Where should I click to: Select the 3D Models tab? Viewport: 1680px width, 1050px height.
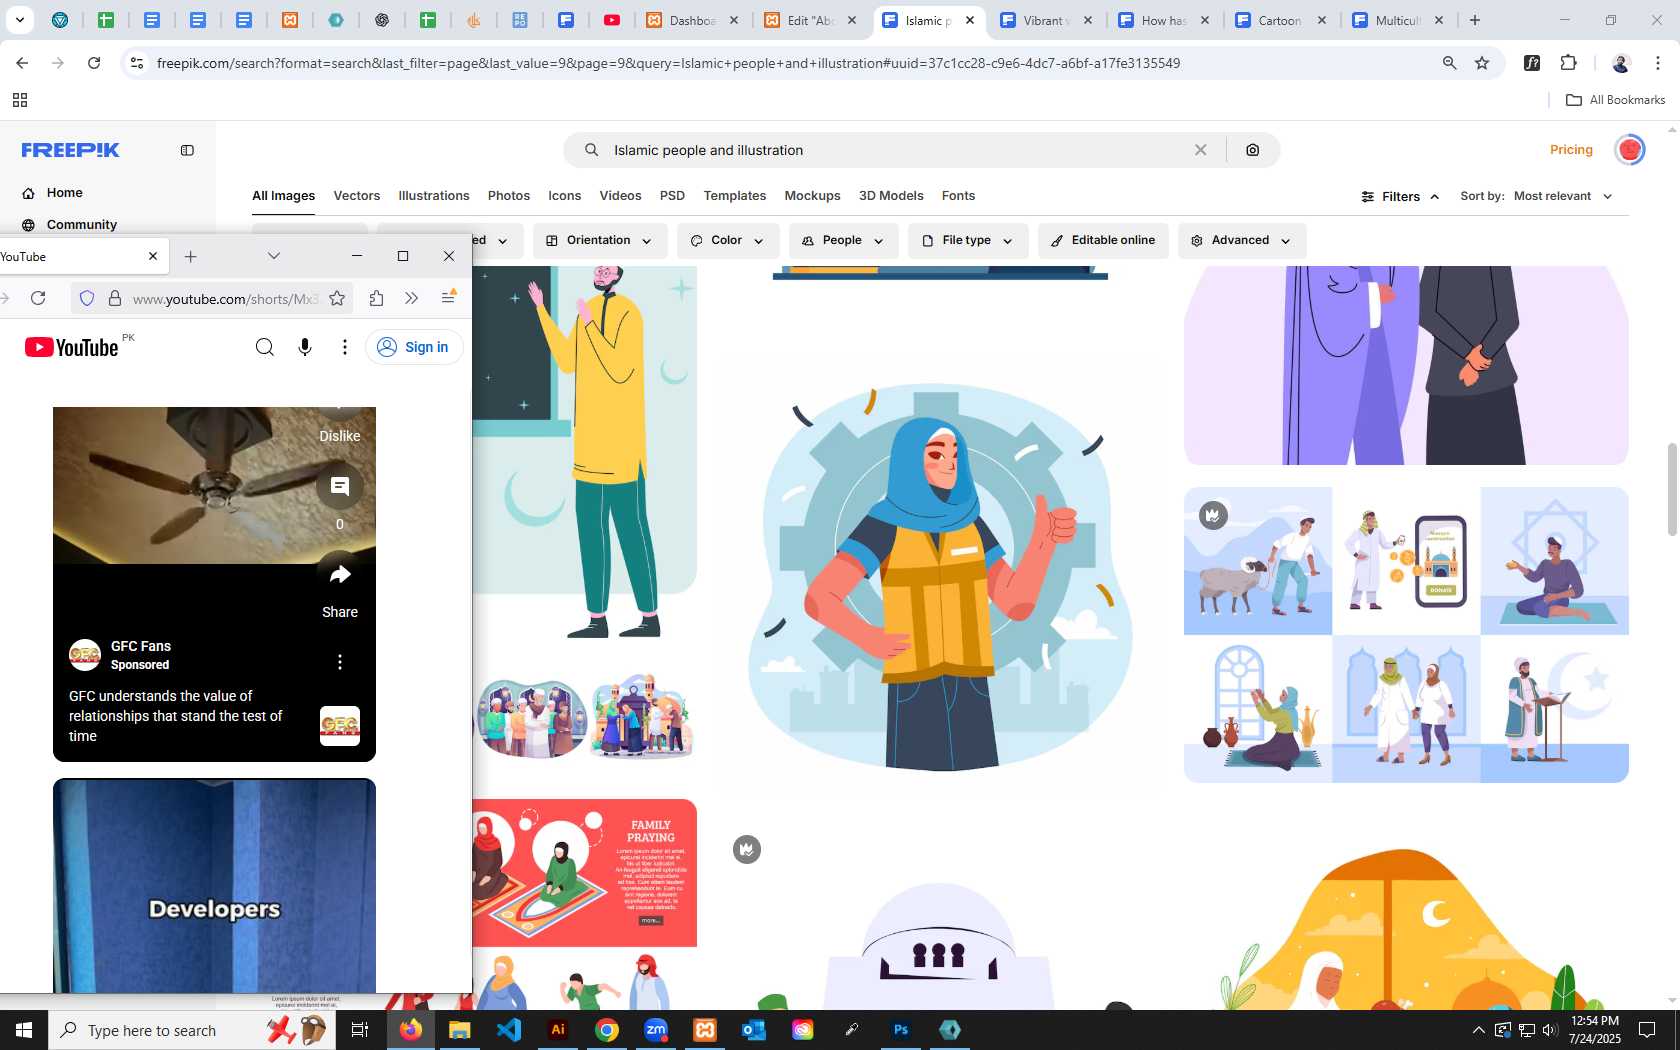point(890,196)
